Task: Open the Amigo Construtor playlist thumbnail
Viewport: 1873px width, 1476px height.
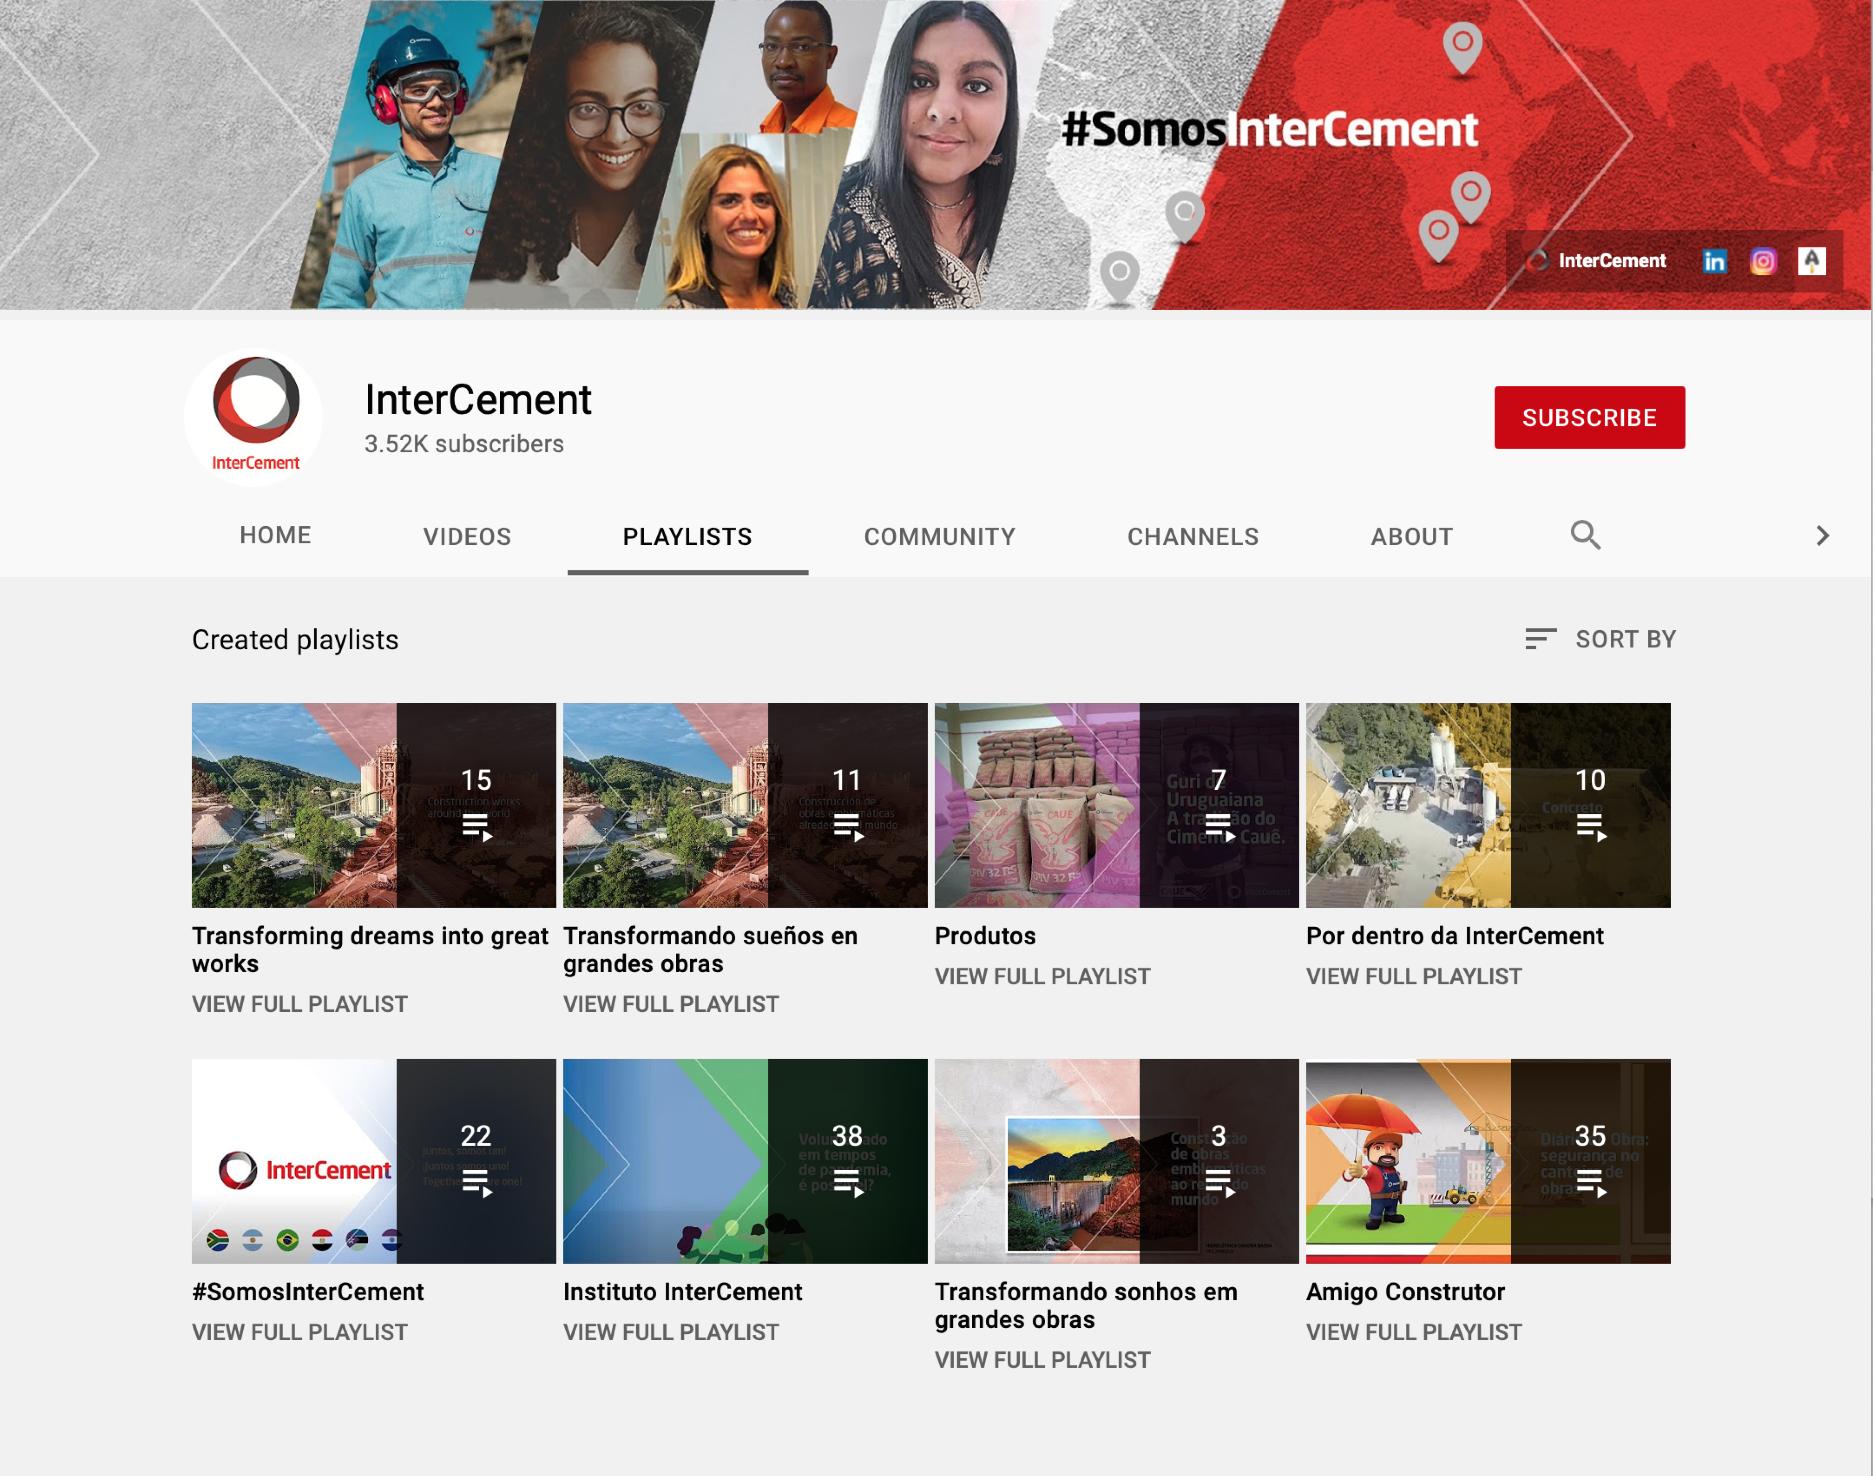Action: pos(1488,1161)
